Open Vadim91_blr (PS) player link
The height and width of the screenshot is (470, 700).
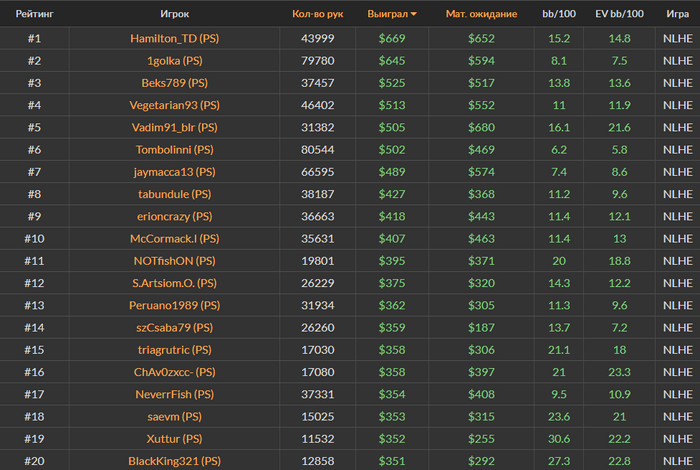pyautogui.click(x=175, y=128)
